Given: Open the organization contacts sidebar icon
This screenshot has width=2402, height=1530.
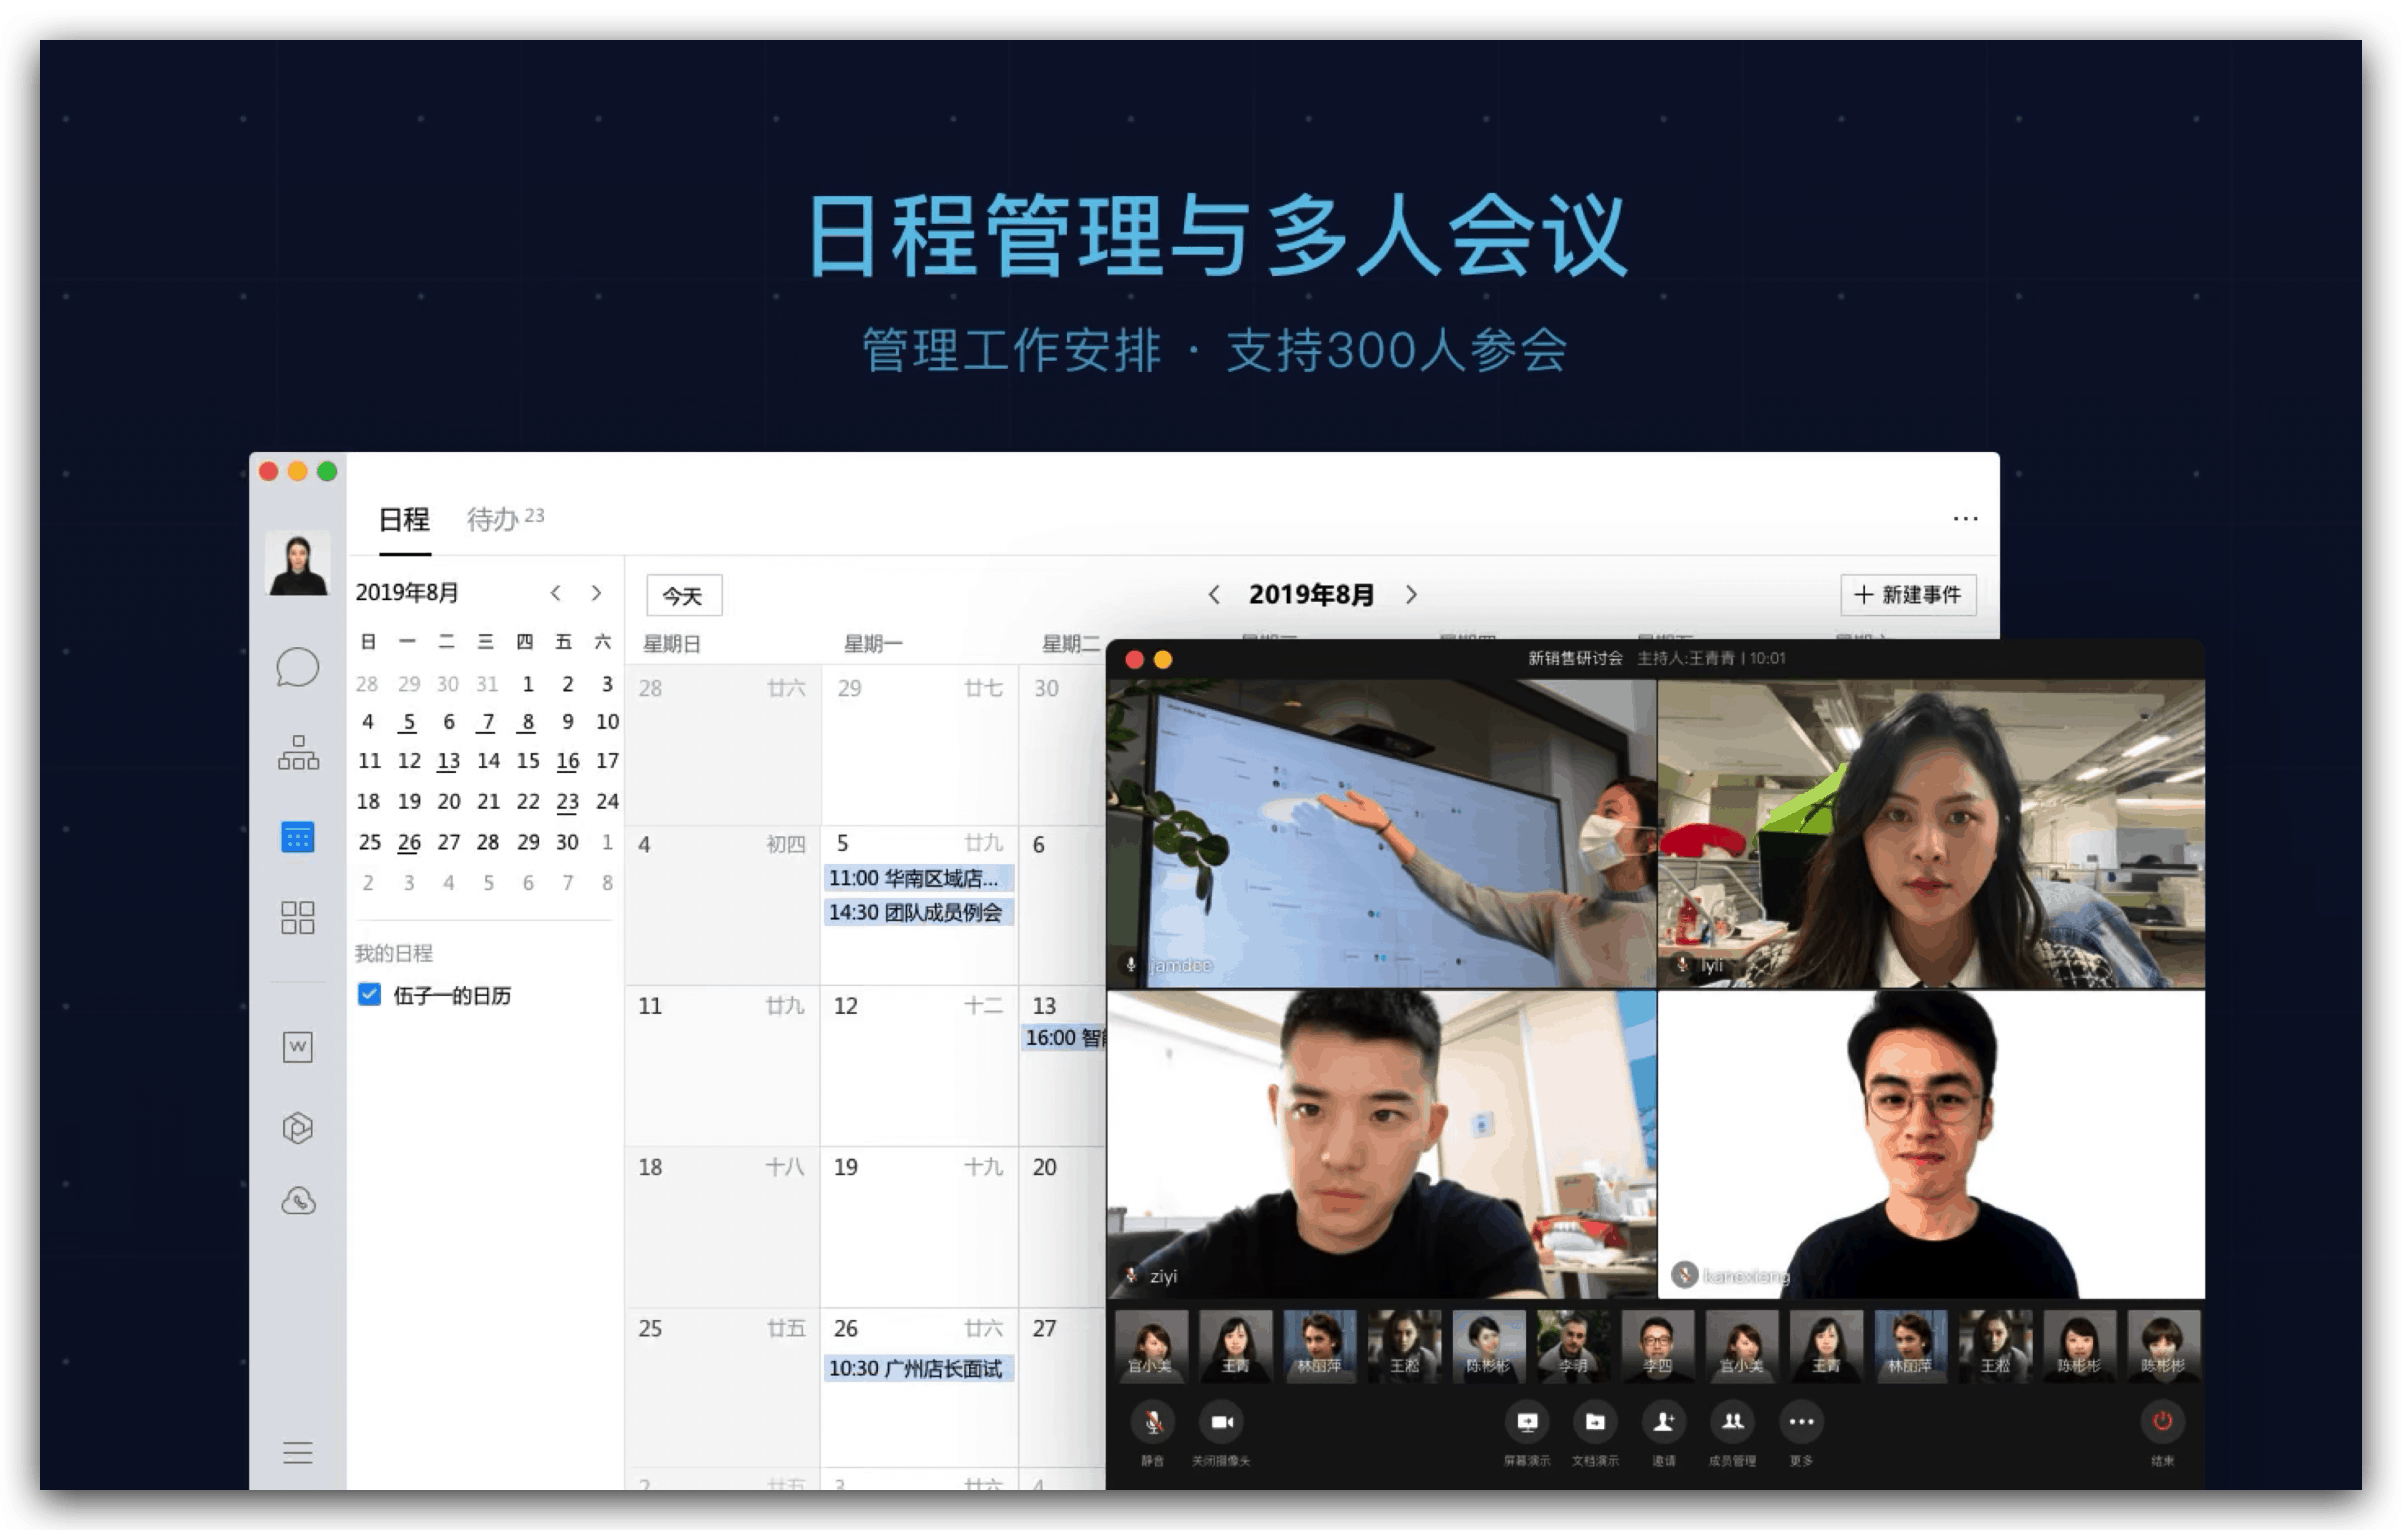Looking at the screenshot, I should [298, 753].
